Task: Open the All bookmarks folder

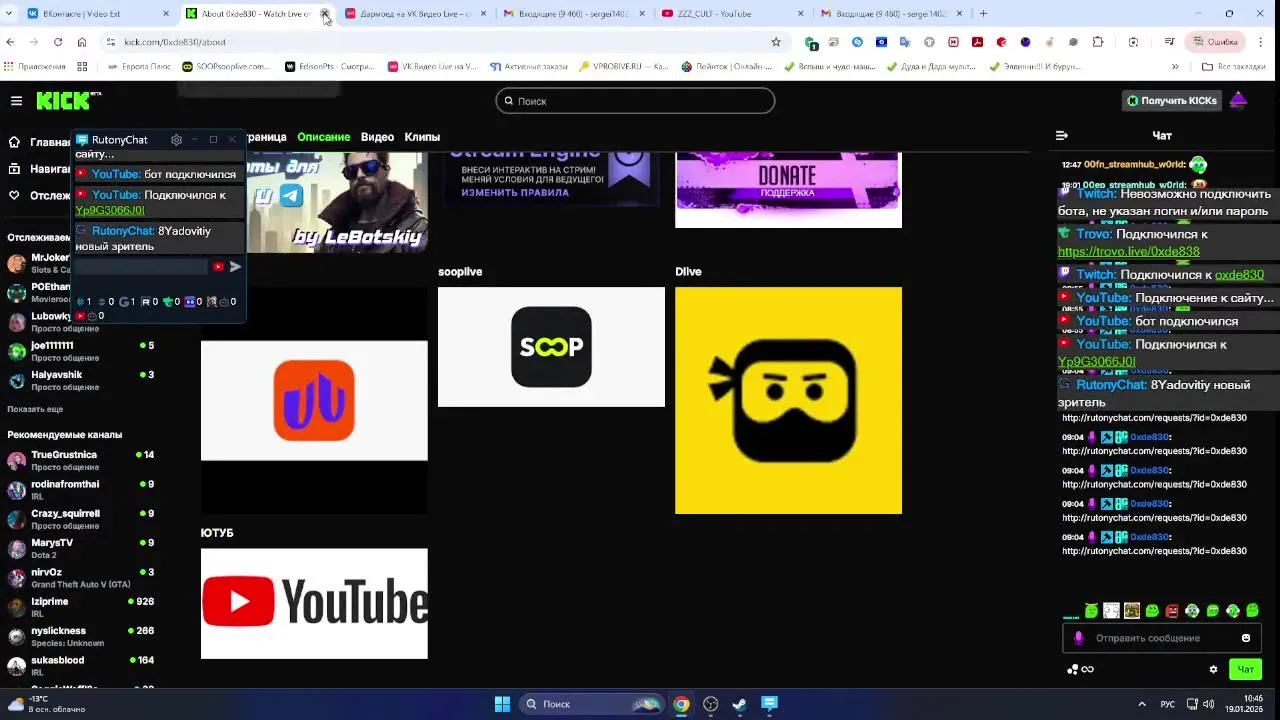Action: click(1233, 67)
